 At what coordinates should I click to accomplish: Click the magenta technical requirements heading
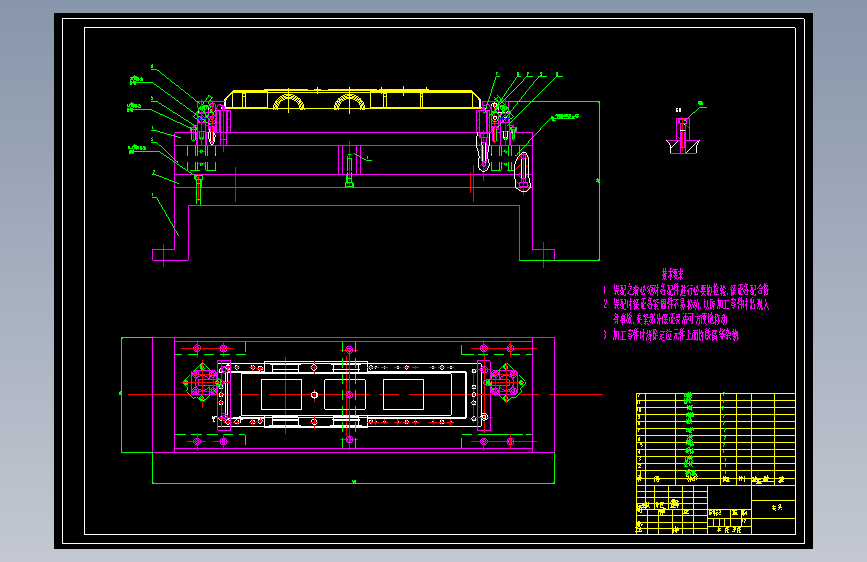click(x=672, y=274)
